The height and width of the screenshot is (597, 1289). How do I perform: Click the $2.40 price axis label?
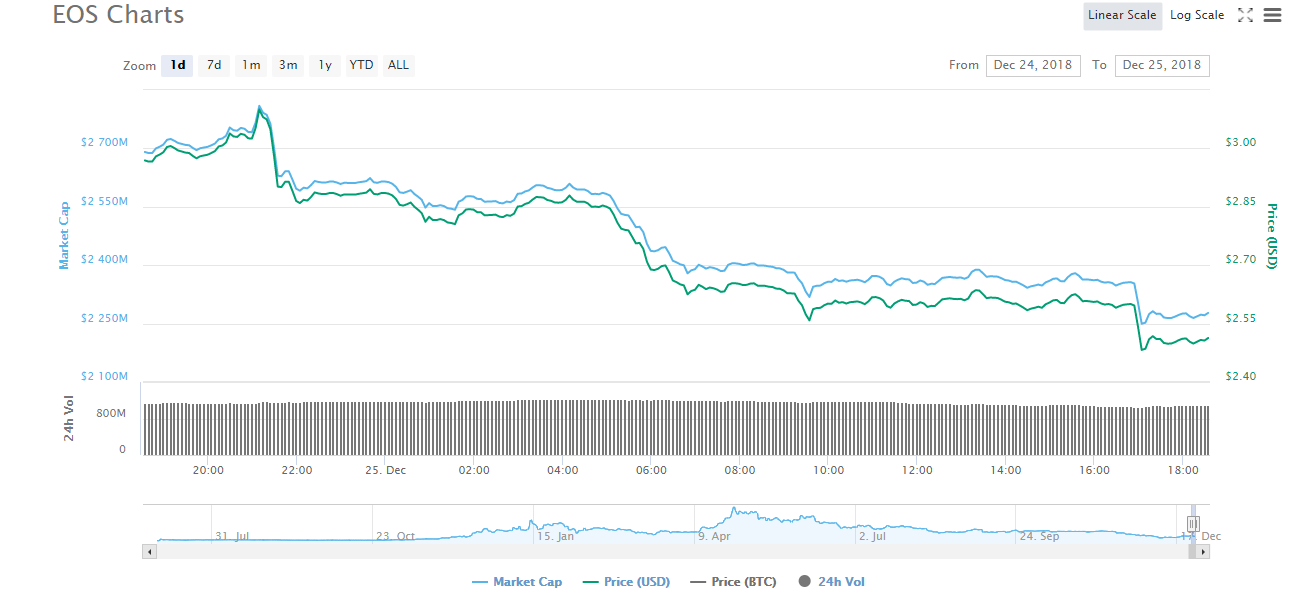1241,377
